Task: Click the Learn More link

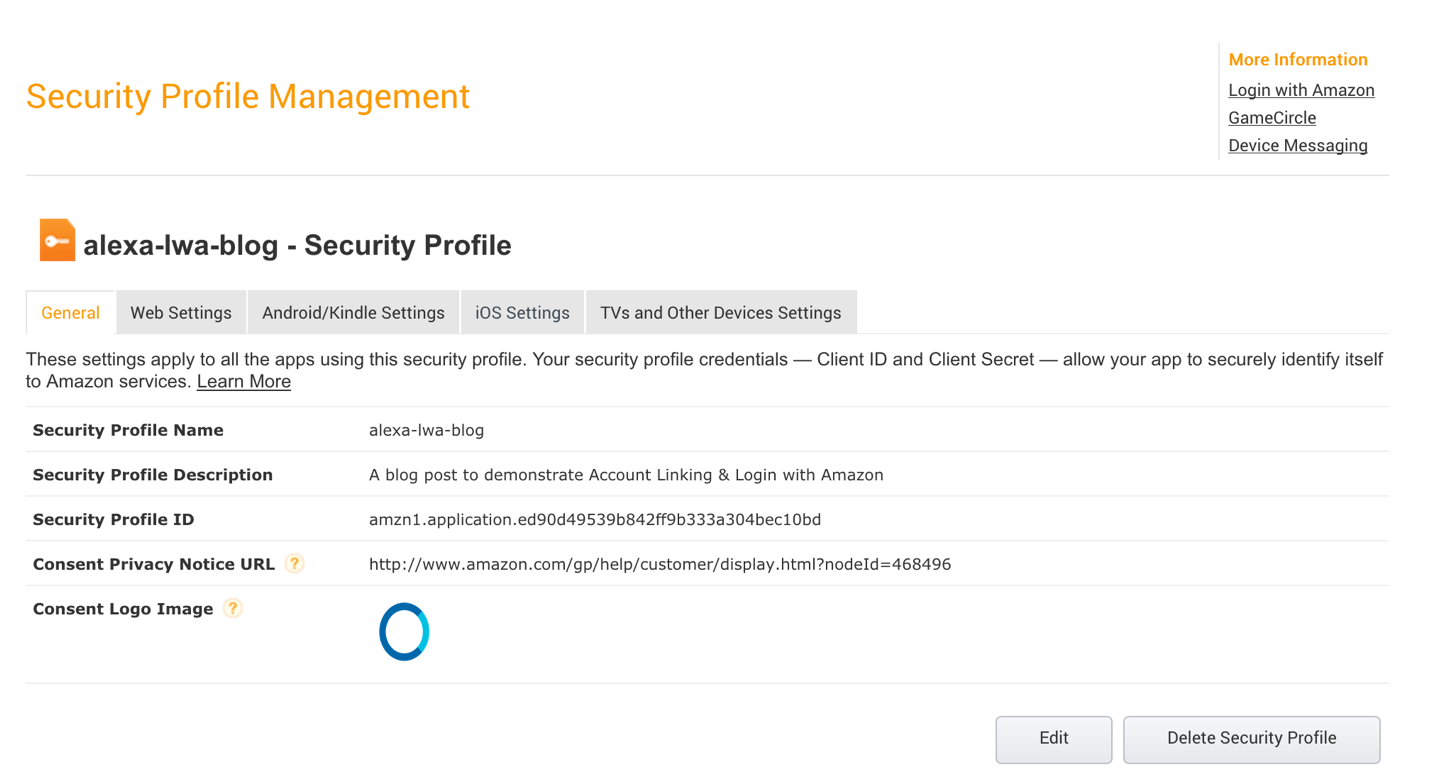Action: (x=243, y=381)
